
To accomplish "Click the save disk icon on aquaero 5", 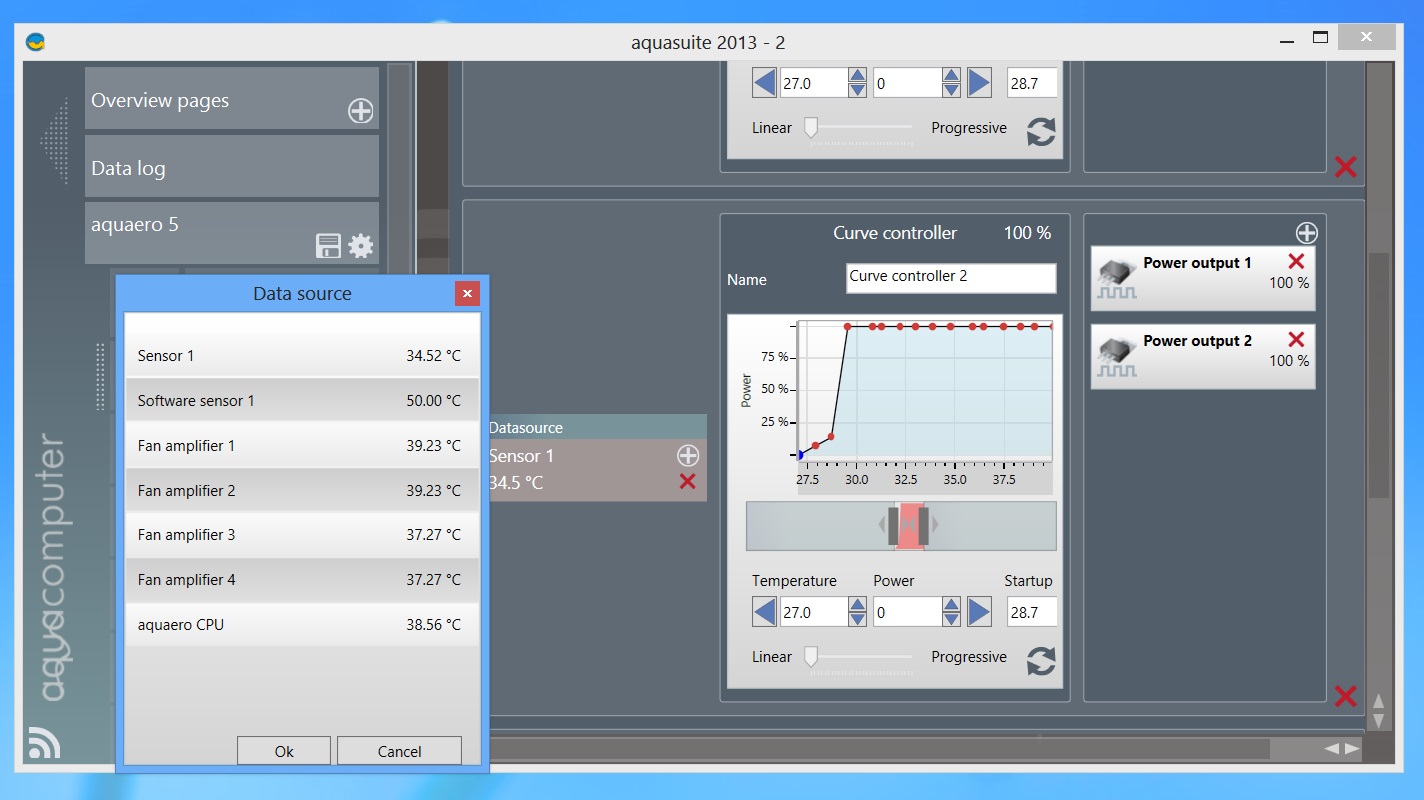I will (328, 246).
